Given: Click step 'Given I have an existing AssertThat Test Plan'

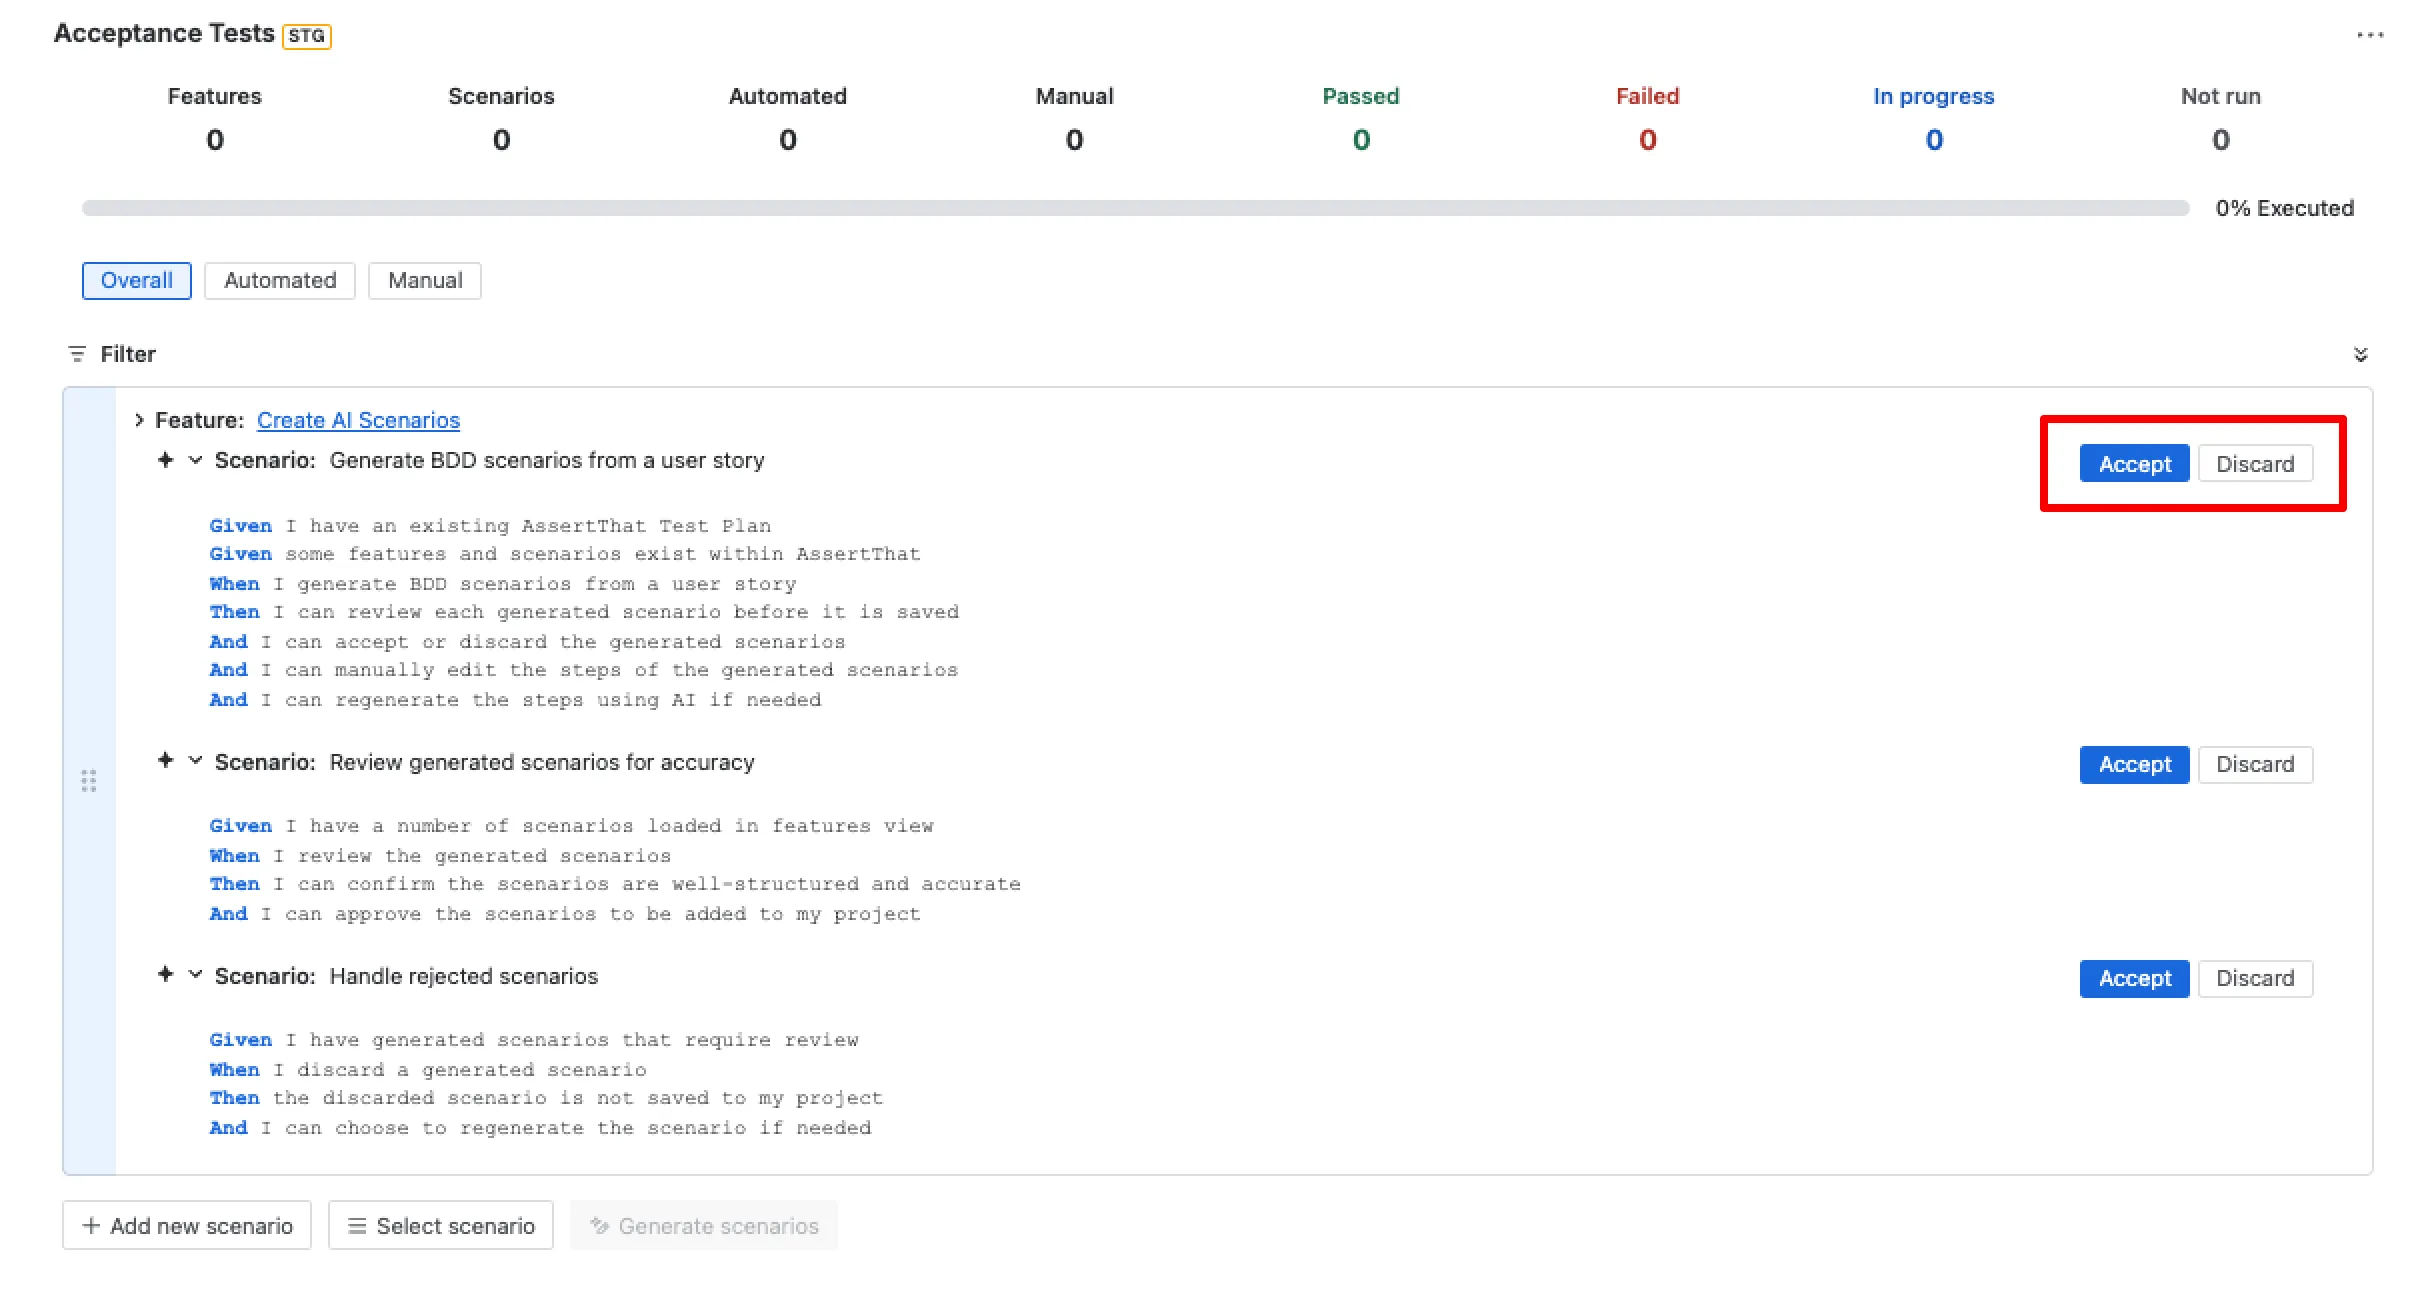Looking at the screenshot, I should tap(490, 525).
